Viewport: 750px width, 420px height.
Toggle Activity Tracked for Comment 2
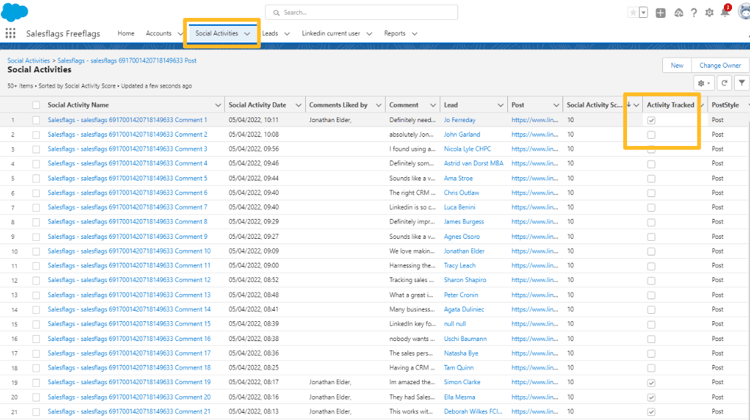click(651, 135)
